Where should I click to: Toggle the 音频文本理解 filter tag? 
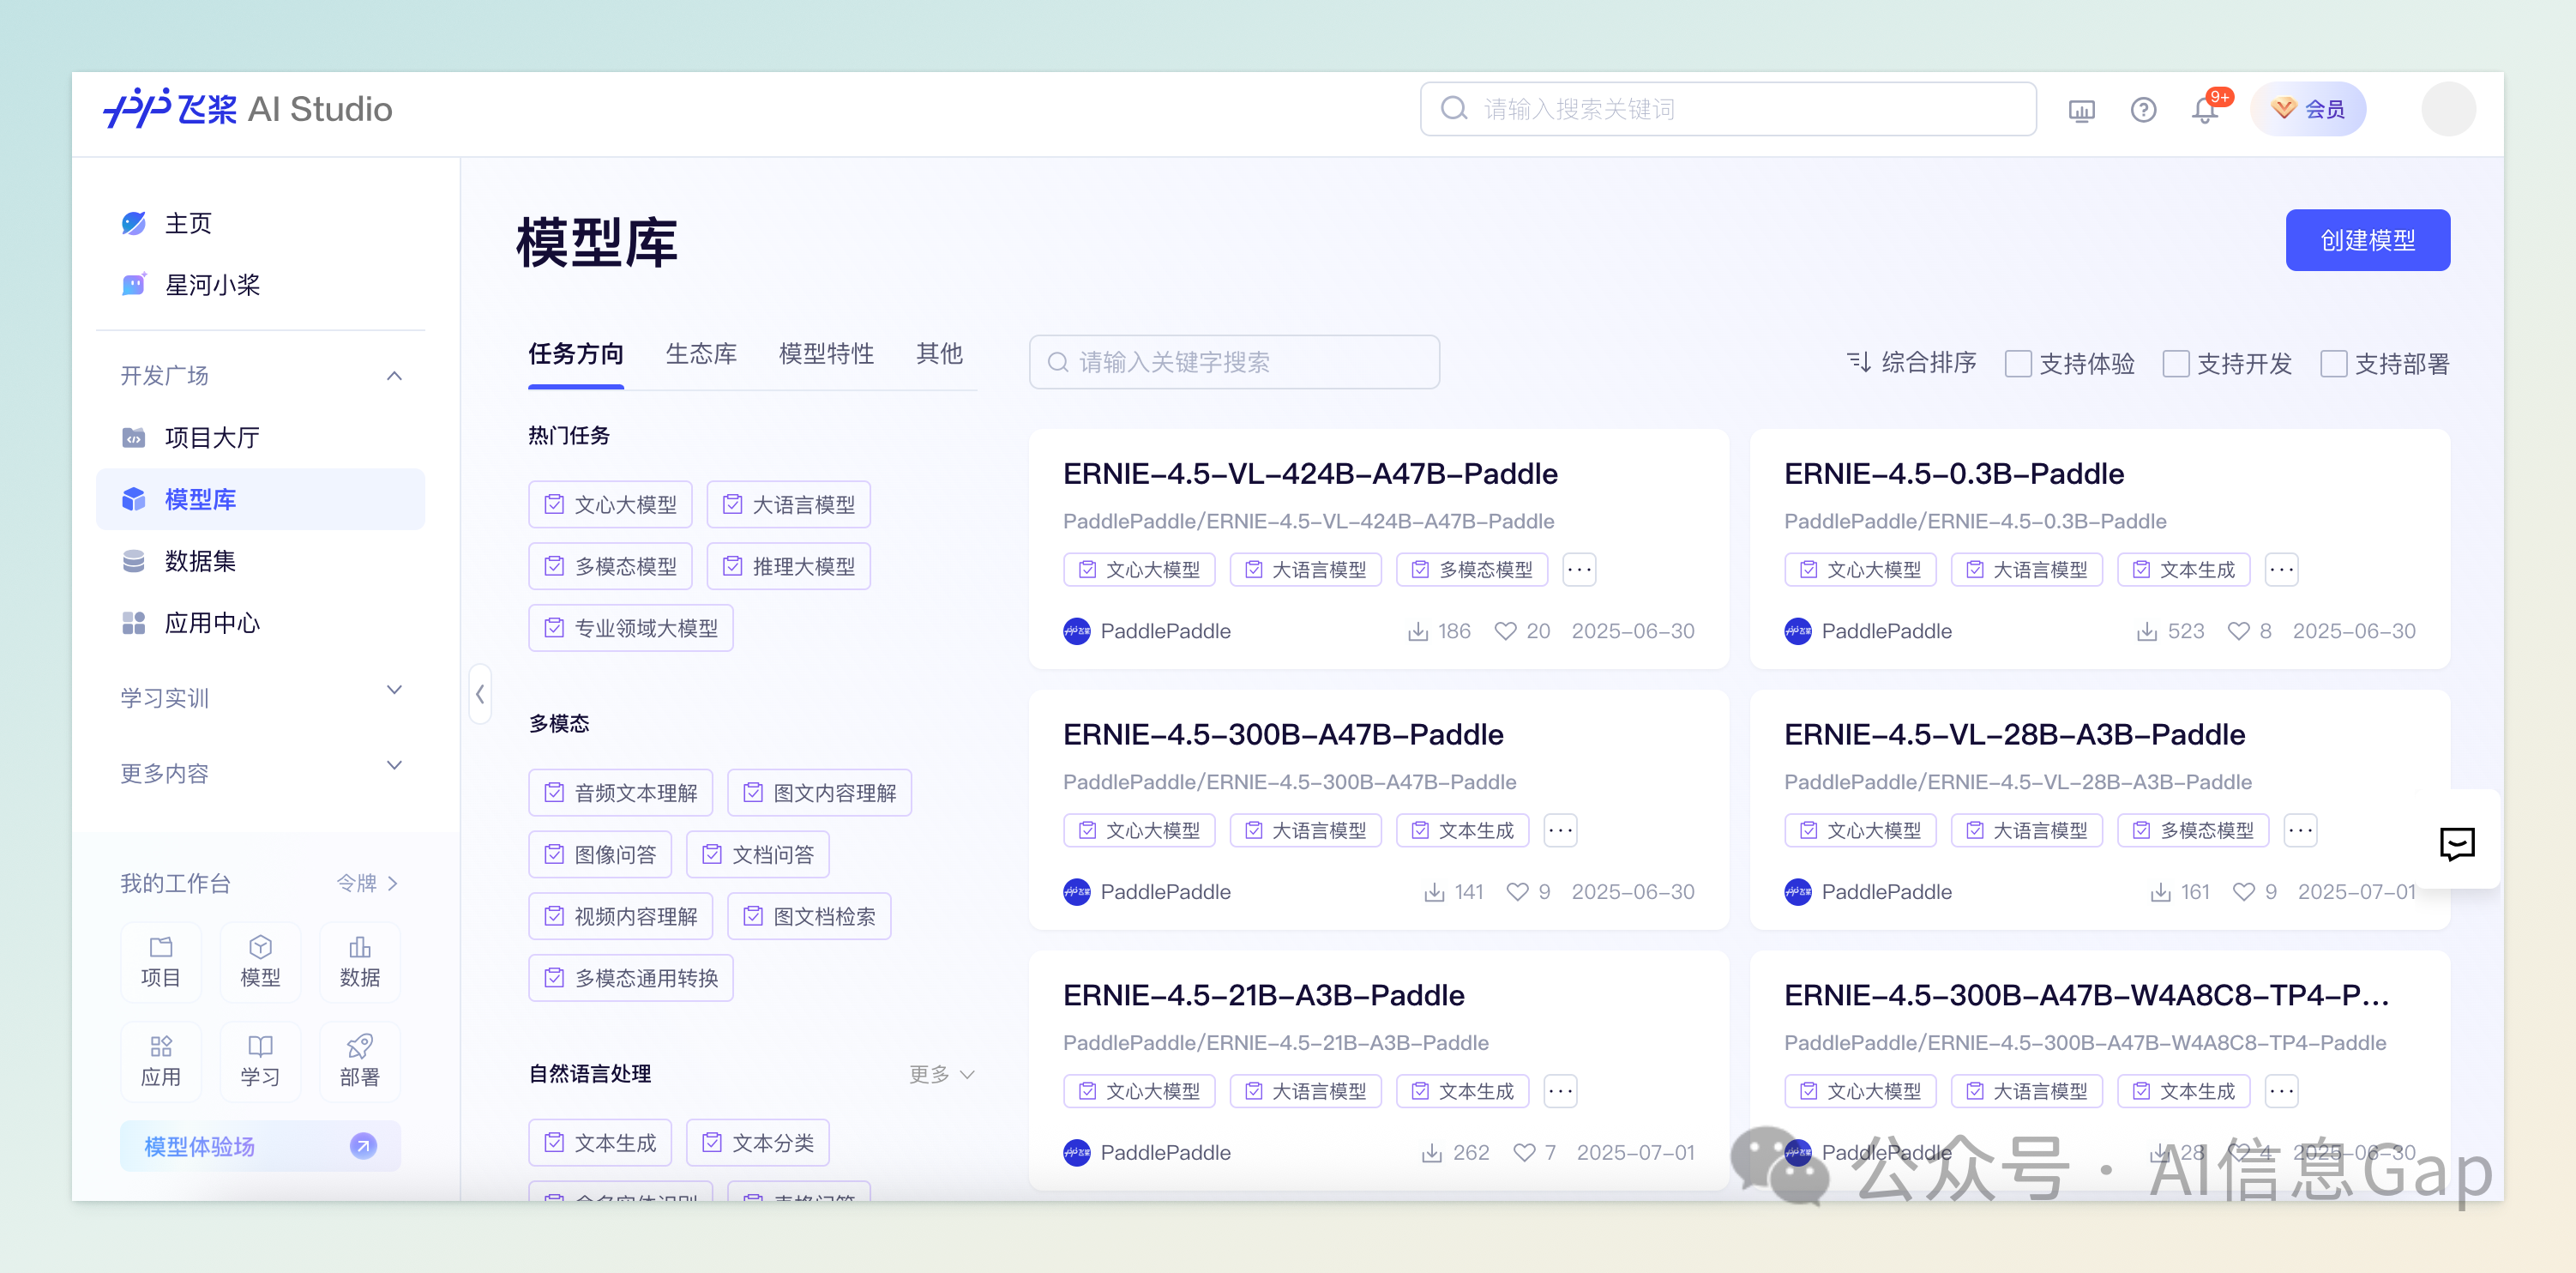tap(620, 792)
